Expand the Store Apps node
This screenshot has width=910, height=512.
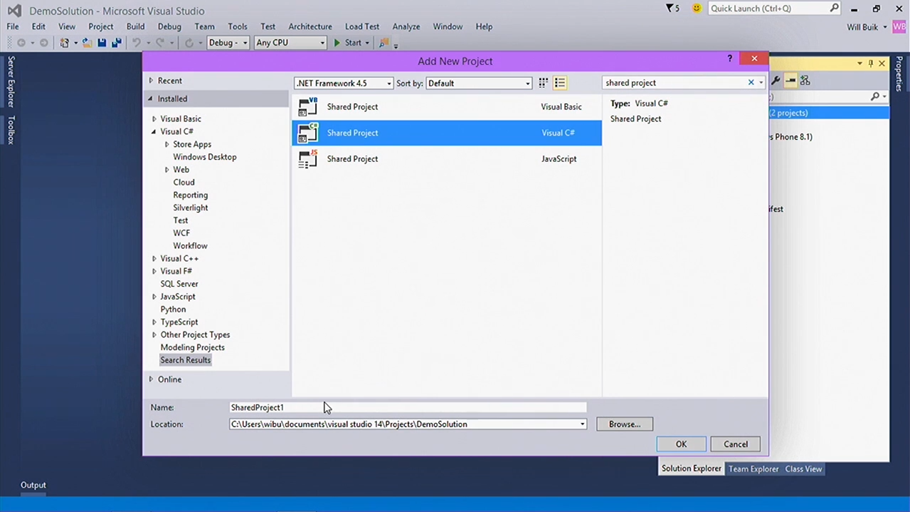[x=167, y=144]
